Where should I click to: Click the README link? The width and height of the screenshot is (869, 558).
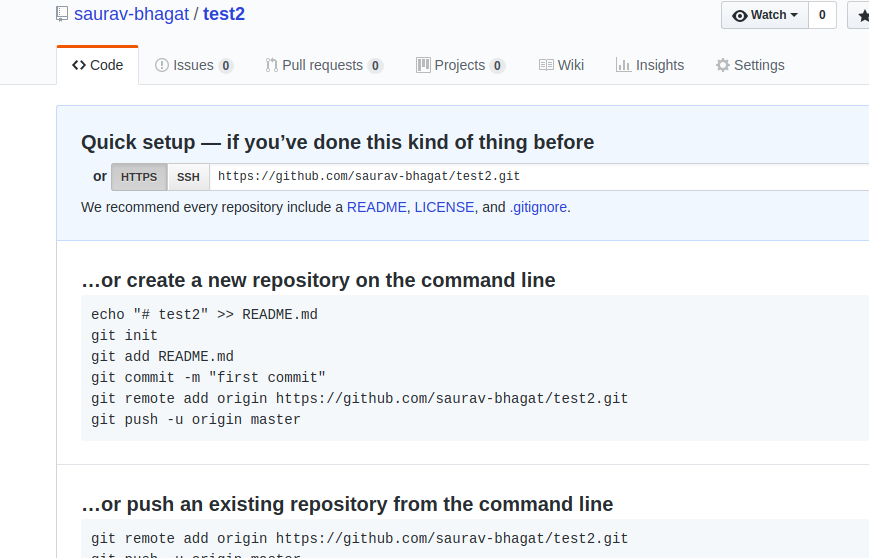[x=377, y=207]
